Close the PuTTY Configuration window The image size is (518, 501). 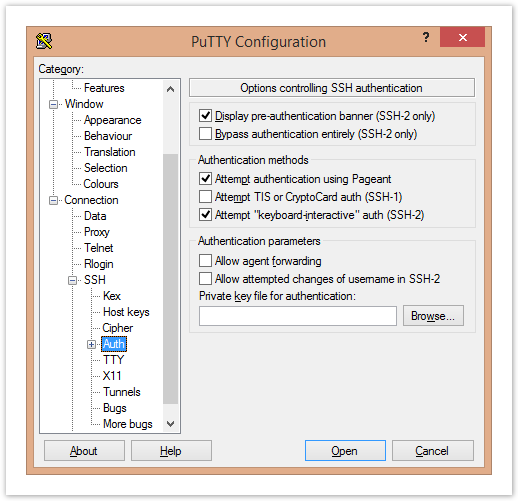click(462, 37)
